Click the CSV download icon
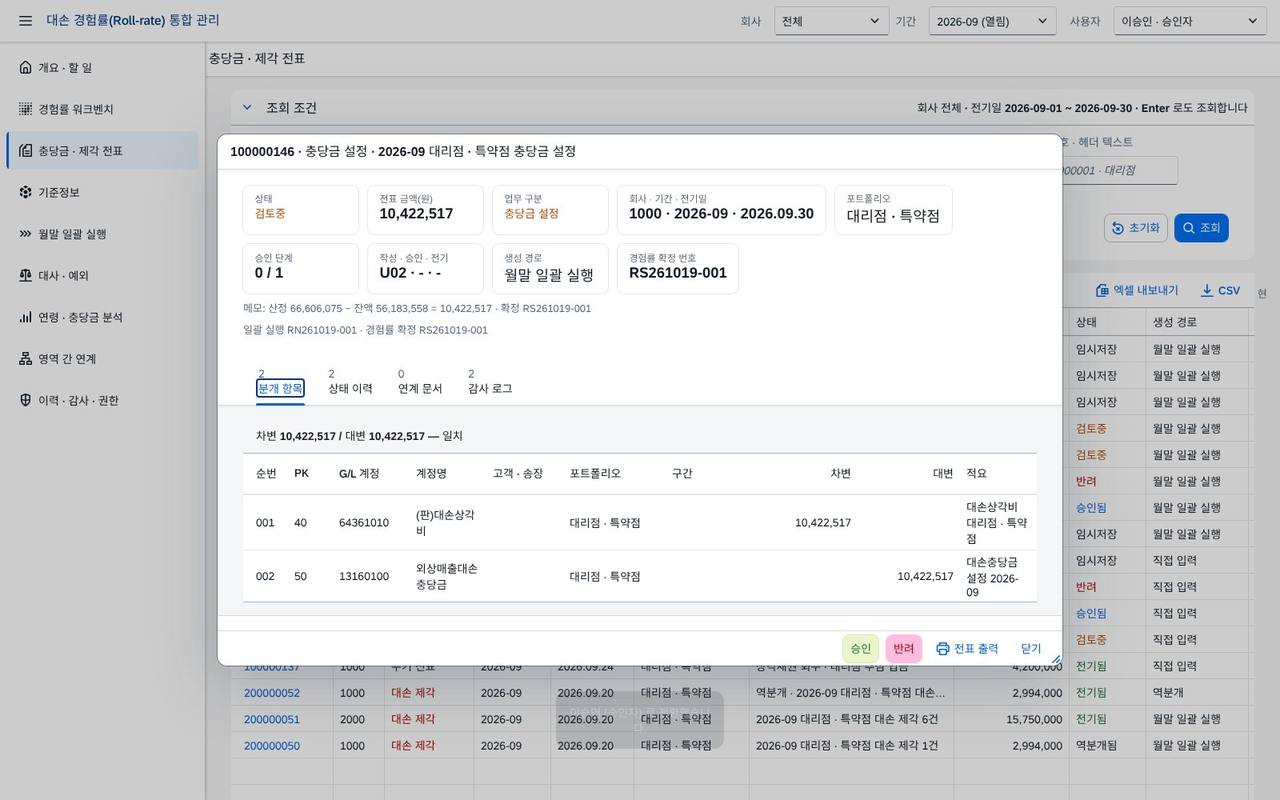The height and width of the screenshot is (800, 1280). 1207,290
